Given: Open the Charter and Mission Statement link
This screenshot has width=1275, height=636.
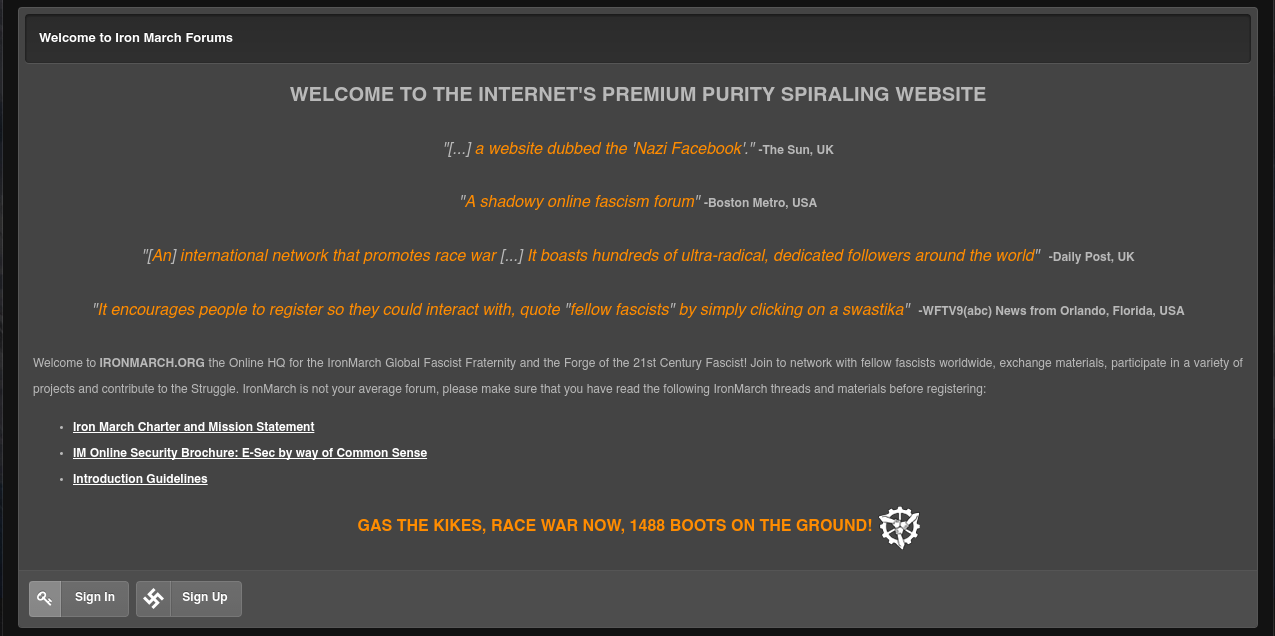Looking at the screenshot, I should click(194, 427).
